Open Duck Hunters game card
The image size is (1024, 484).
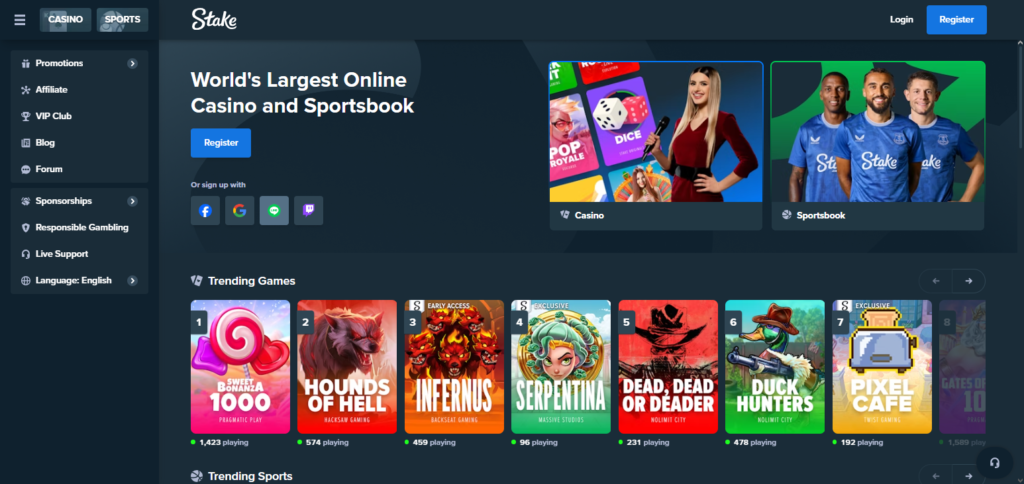click(x=775, y=367)
